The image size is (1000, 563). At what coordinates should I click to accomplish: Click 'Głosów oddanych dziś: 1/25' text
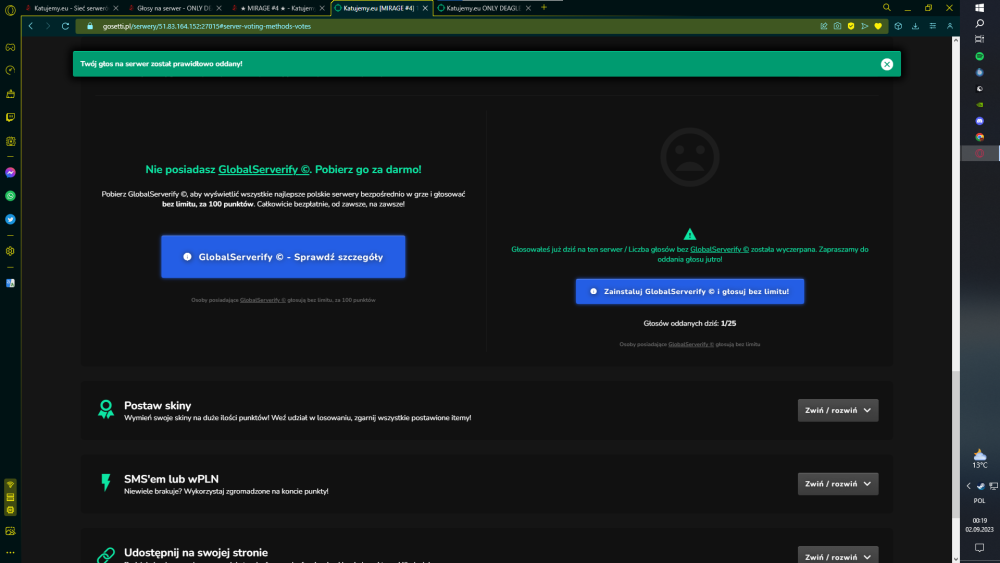coord(689,323)
